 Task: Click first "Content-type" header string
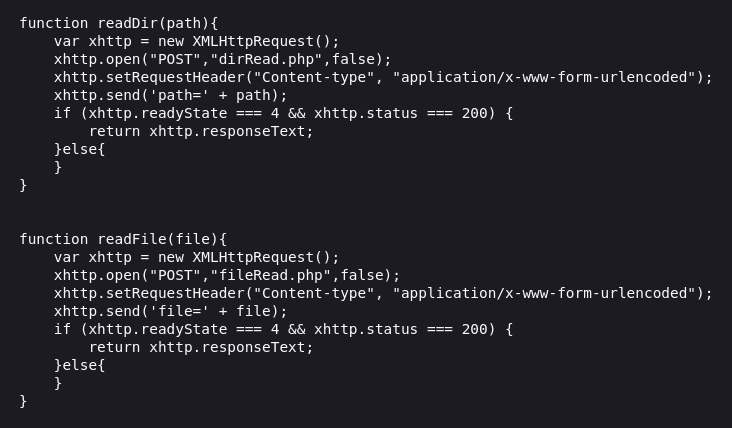(x=314, y=77)
